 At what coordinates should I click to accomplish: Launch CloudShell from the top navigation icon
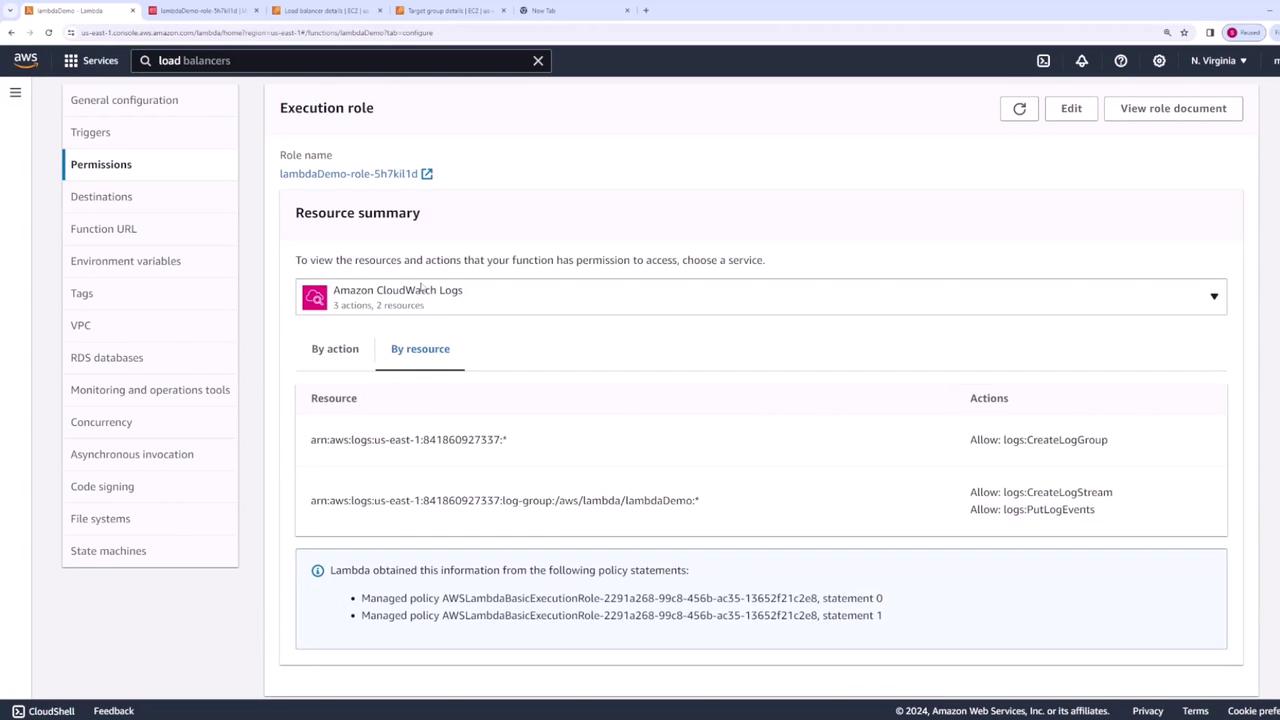point(1043,61)
